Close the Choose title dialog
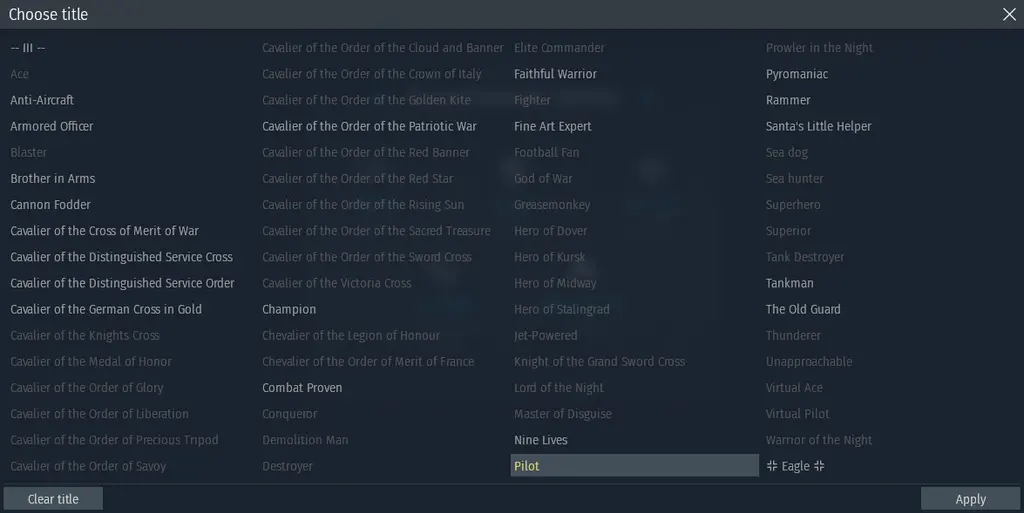Image resolution: width=1024 pixels, height=513 pixels. click(1009, 14)
